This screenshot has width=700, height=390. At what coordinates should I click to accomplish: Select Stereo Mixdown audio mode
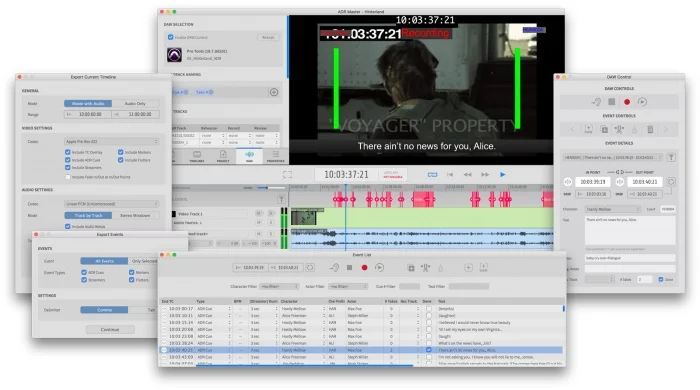pos(135,215)
